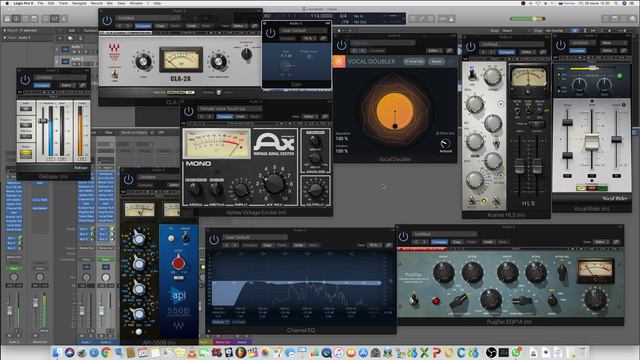Click the OUTPUT knob on Aphex Exciter

pos(316,189)
